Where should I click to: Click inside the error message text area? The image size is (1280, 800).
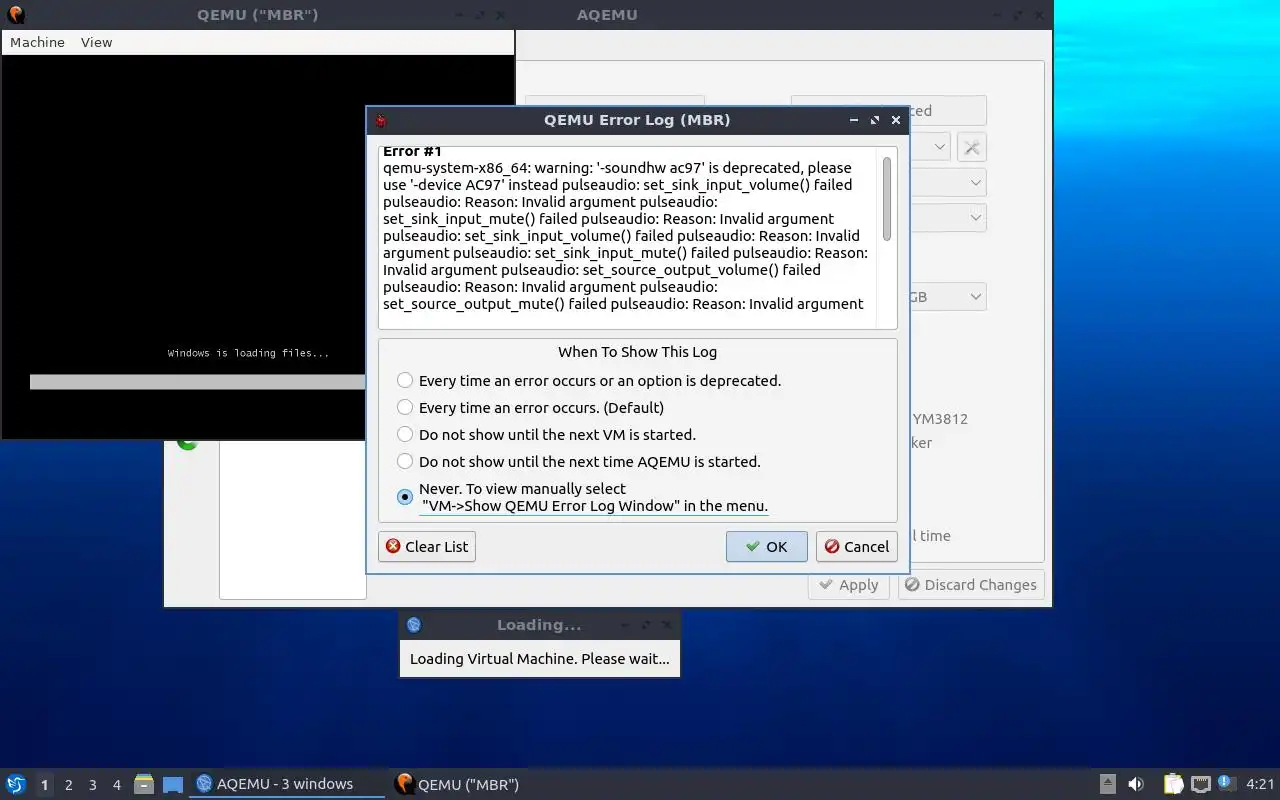[627, 238]
